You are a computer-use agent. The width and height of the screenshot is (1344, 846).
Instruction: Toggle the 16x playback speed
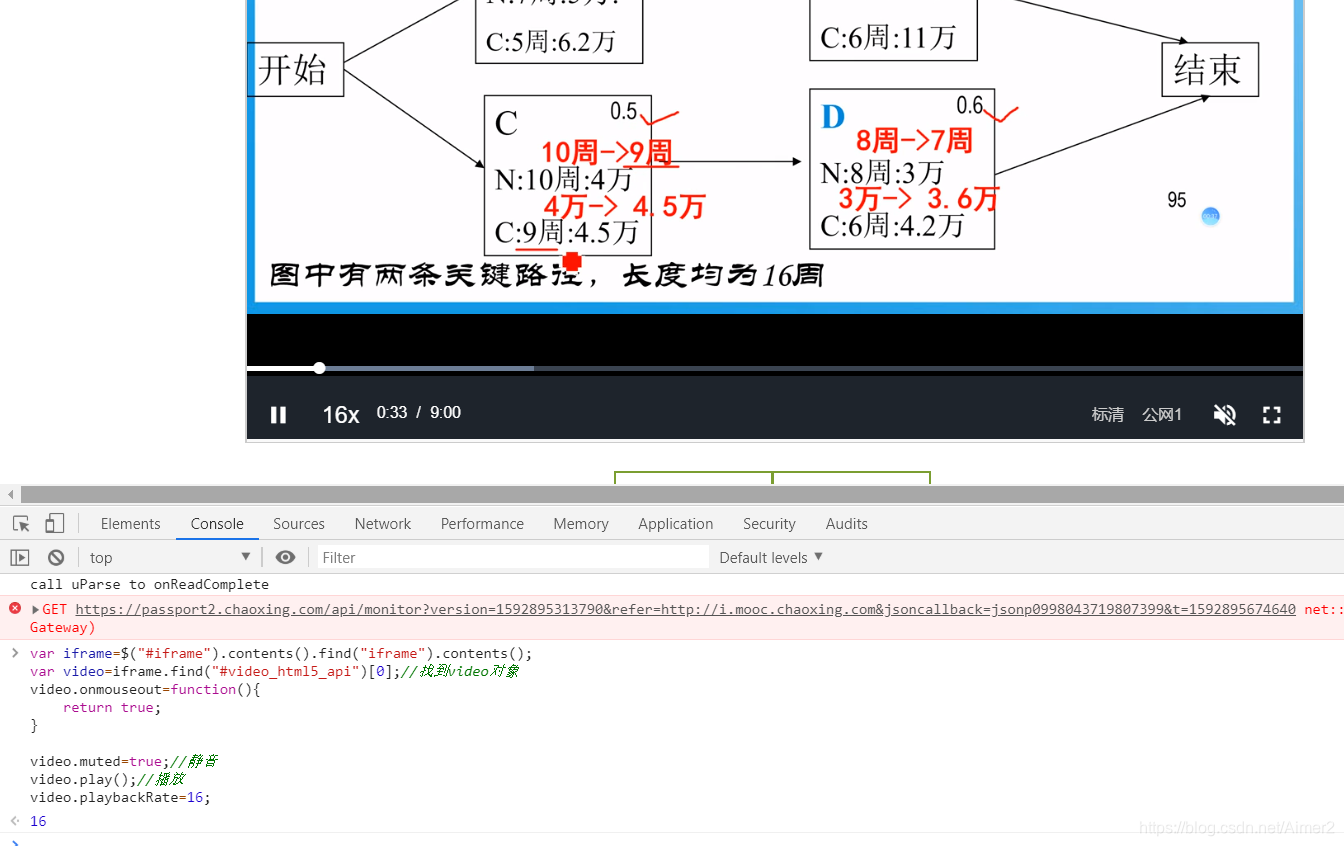click(x=340, y=414)
